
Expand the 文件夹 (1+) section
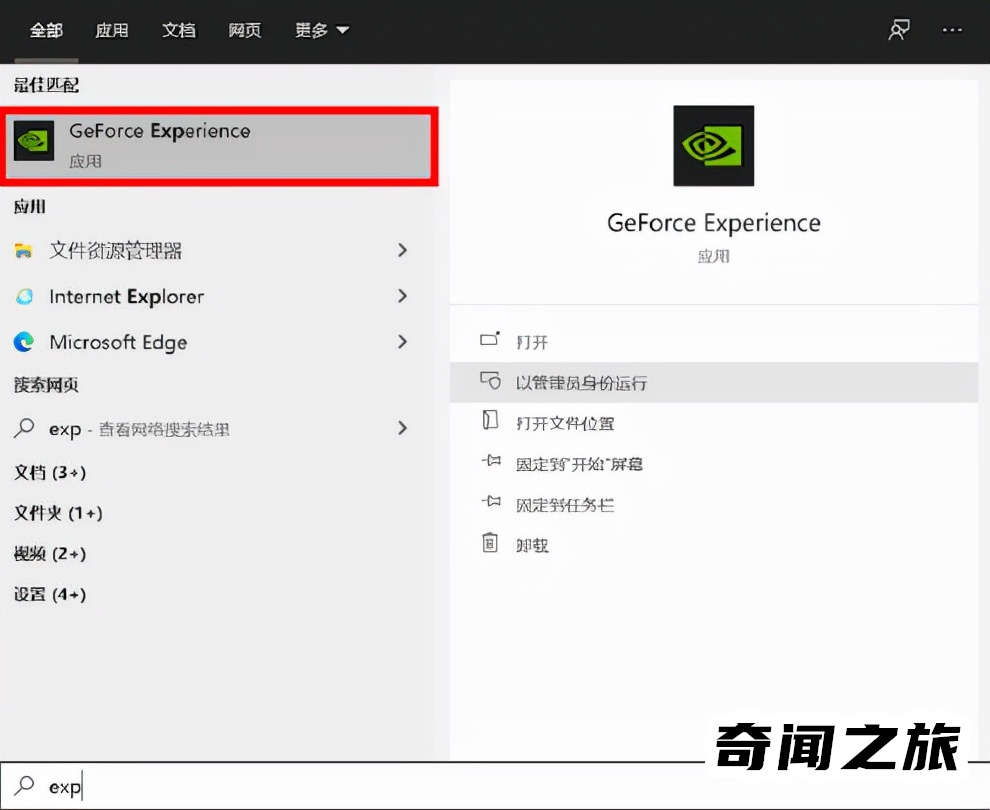click(58, 513)
